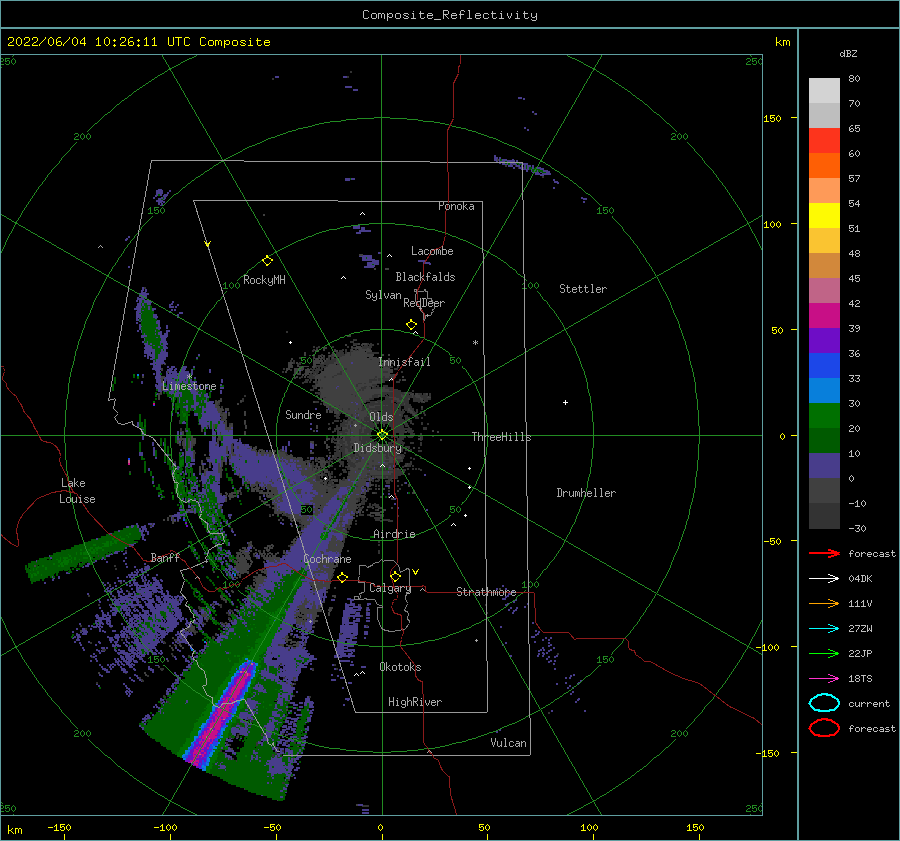
Task: Click the Limestone label
Action: click(189, 386)
